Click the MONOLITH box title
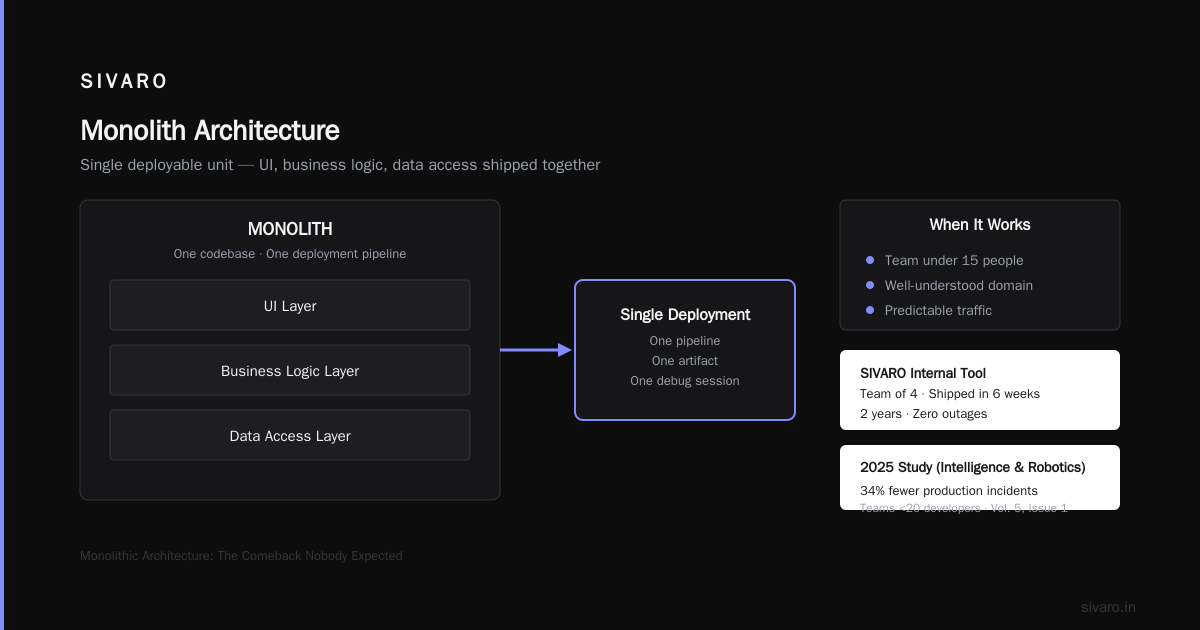This screenshot has width=1200, height=630. coord(290,229)
